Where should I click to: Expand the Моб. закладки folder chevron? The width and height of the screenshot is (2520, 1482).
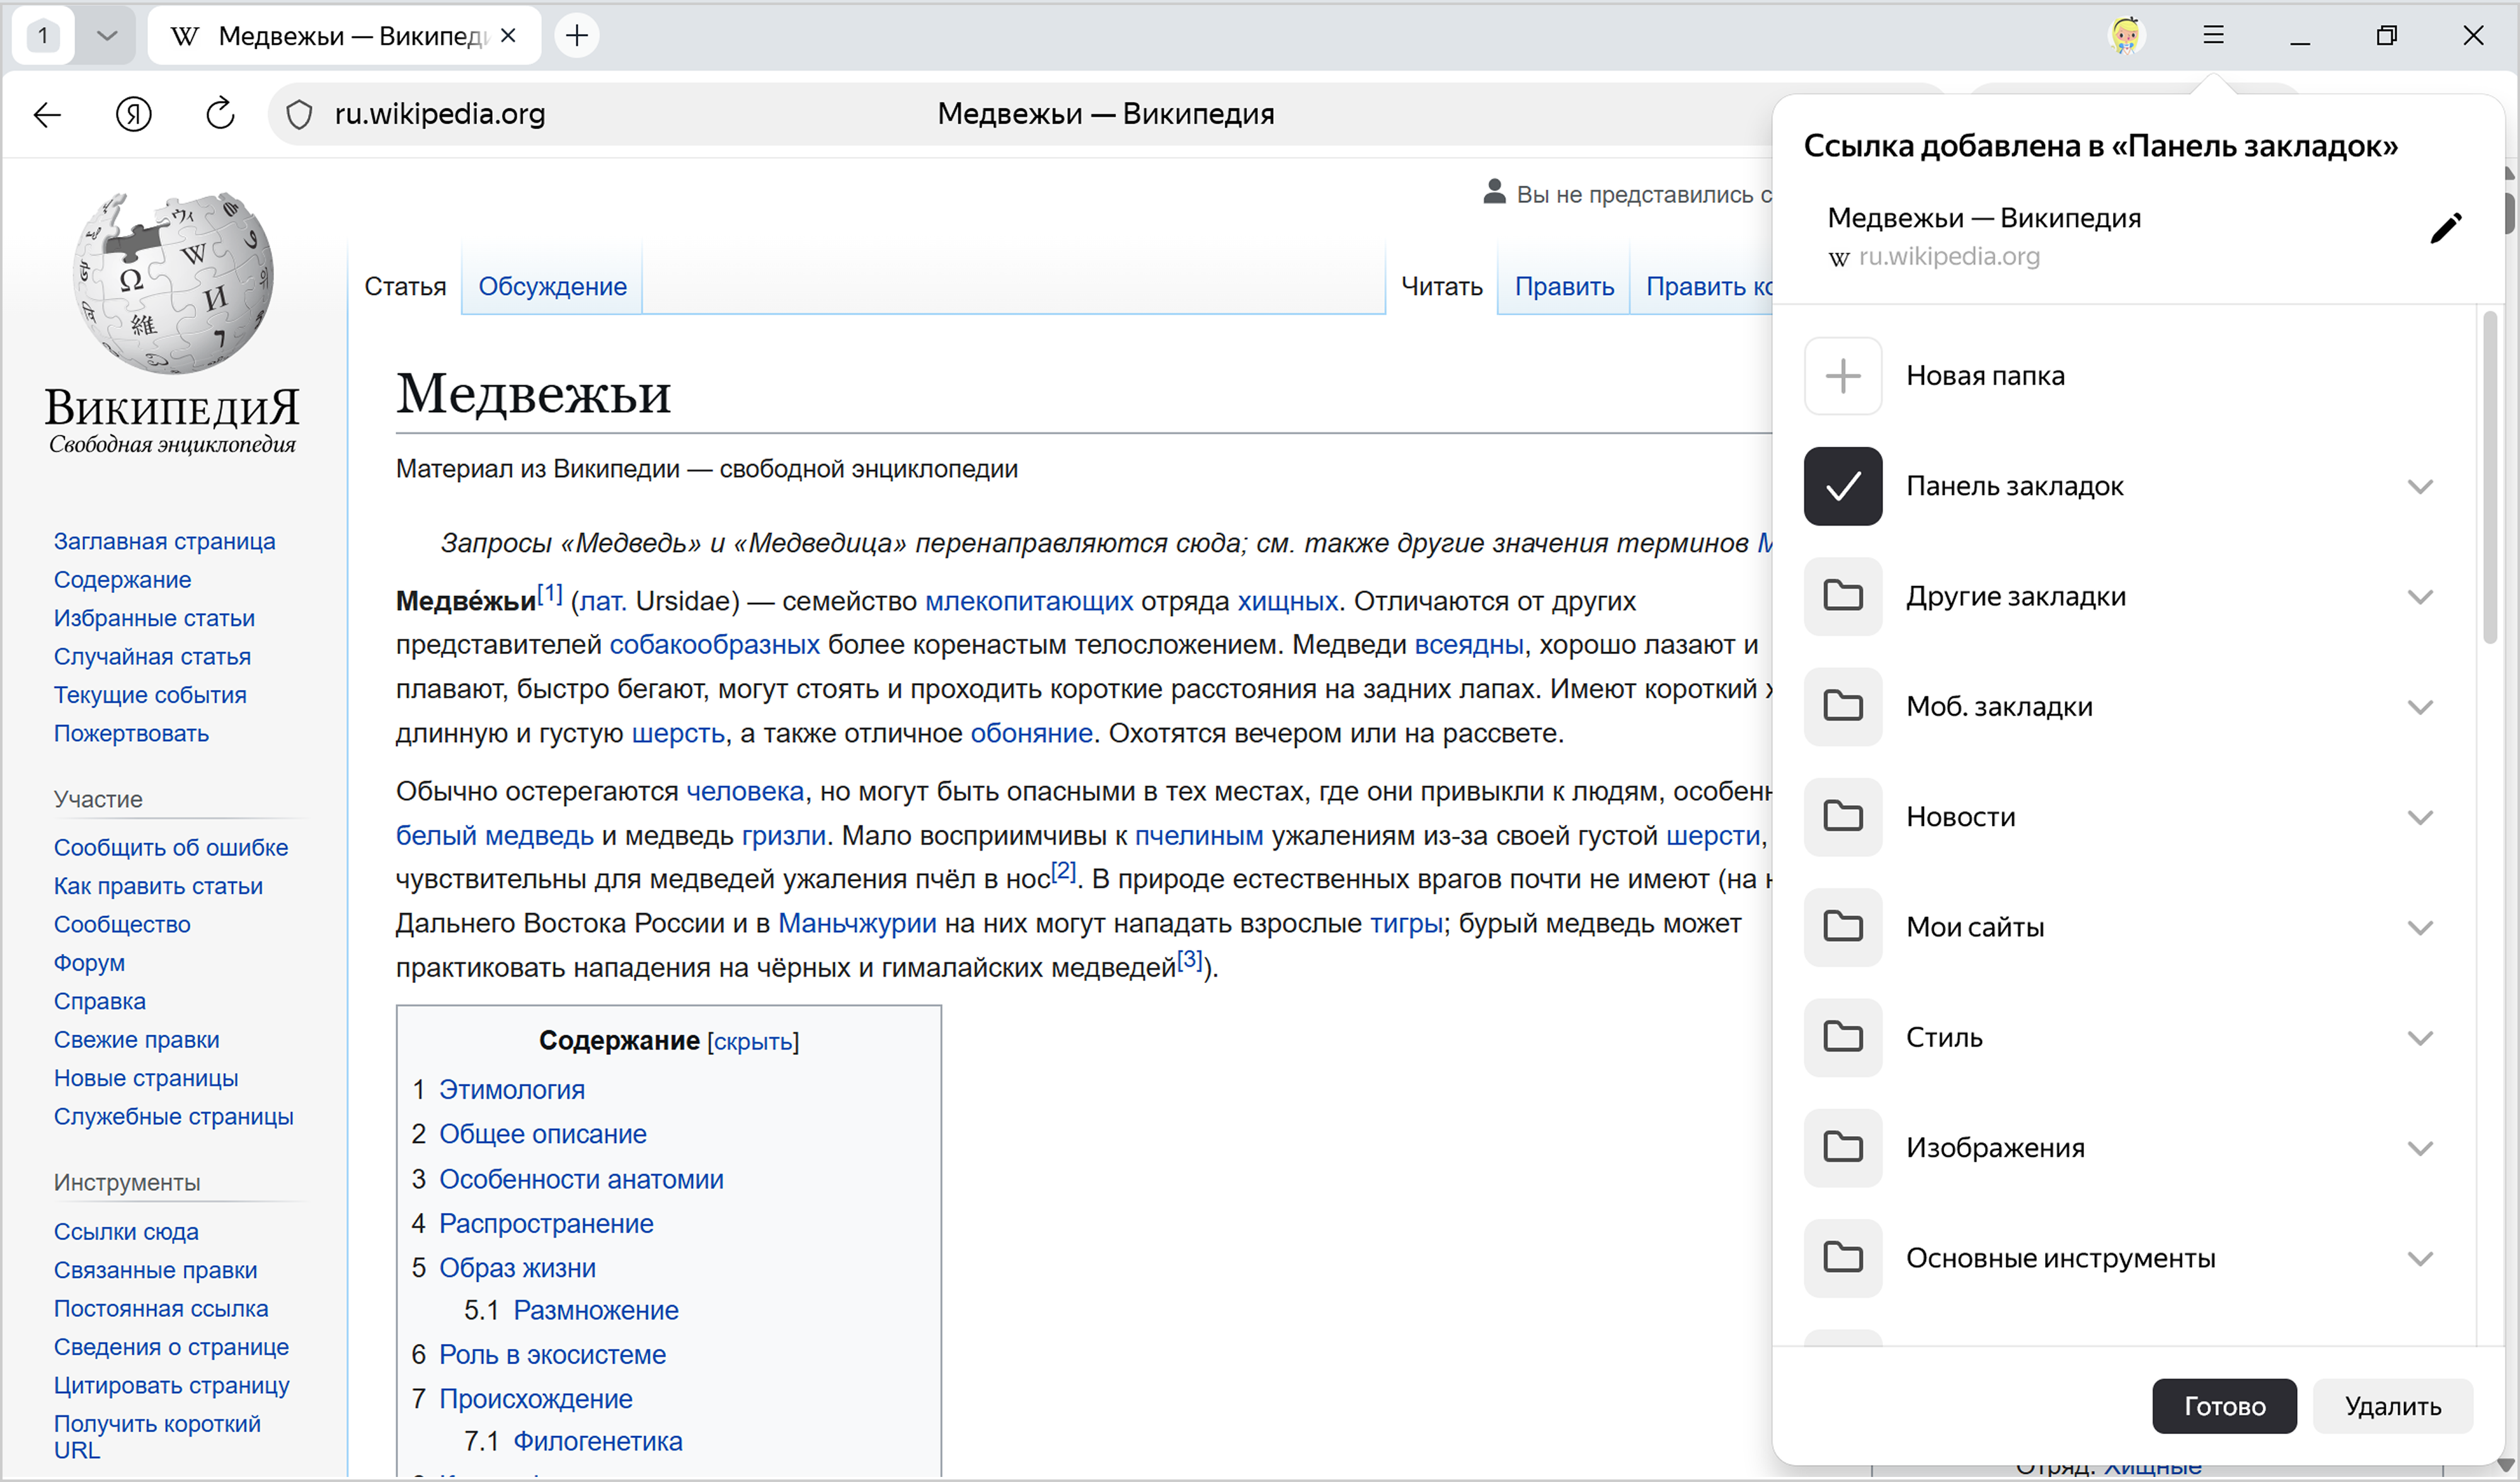2419,707
